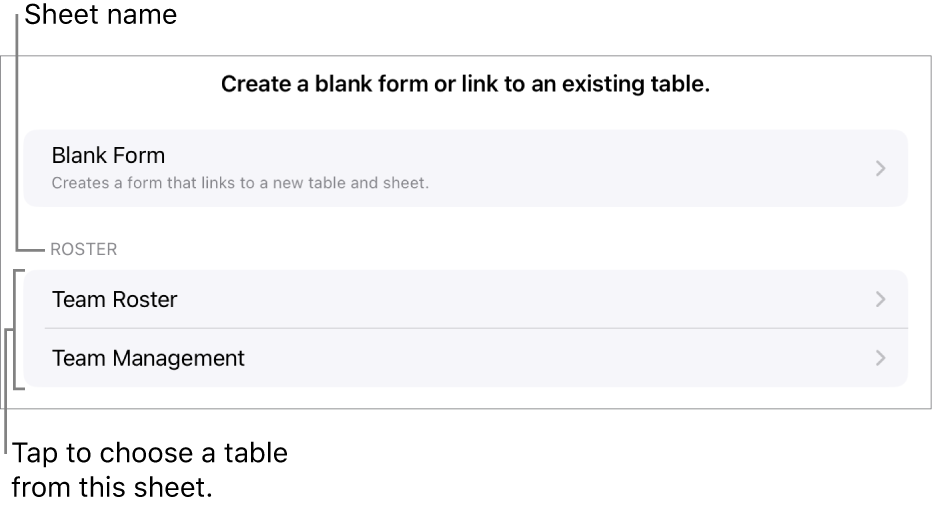Select the Blank Form title text
This screenshot has width=934, height=512.
108,156
